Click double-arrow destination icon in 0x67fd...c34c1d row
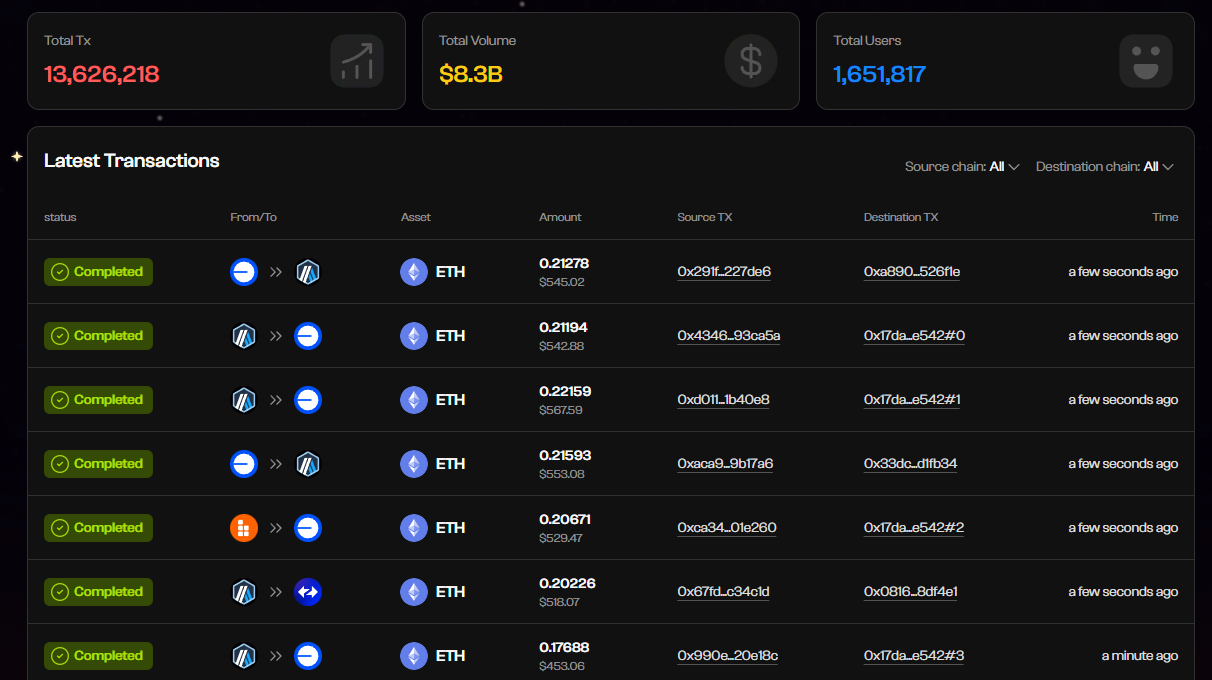This screenshot has width=1212, height=680. (308, 592)
